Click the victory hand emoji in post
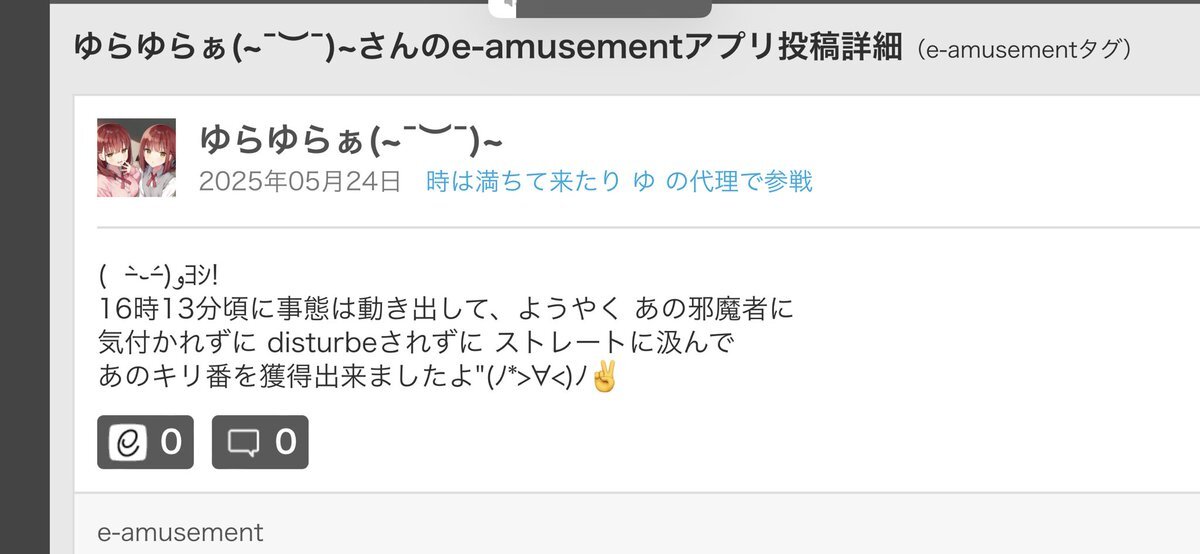 606,378
